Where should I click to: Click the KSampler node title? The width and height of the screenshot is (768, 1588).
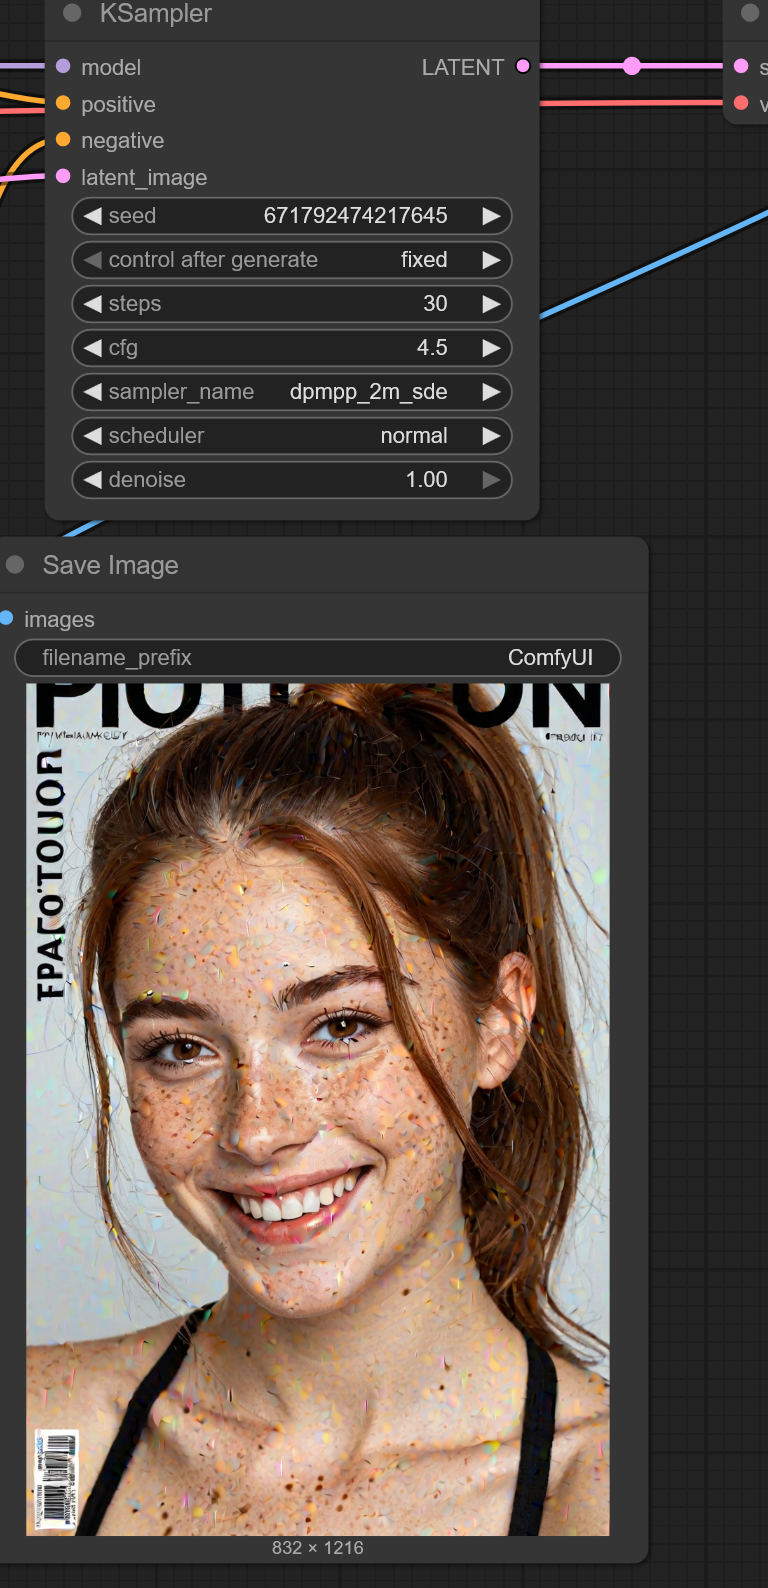[x=156, y=13]
